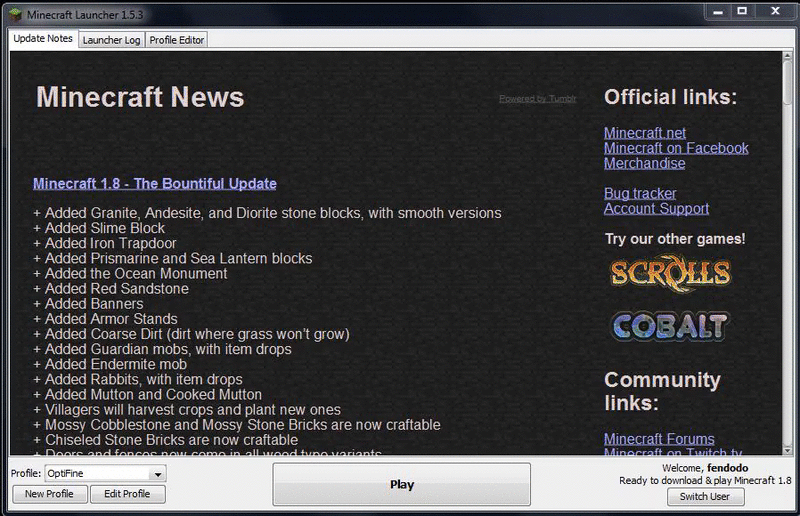The width and height of the screenshot is (800, 516).
Task: Click the 'Added Guardian mobs, with item drops' line
Action: coord(162,349)
